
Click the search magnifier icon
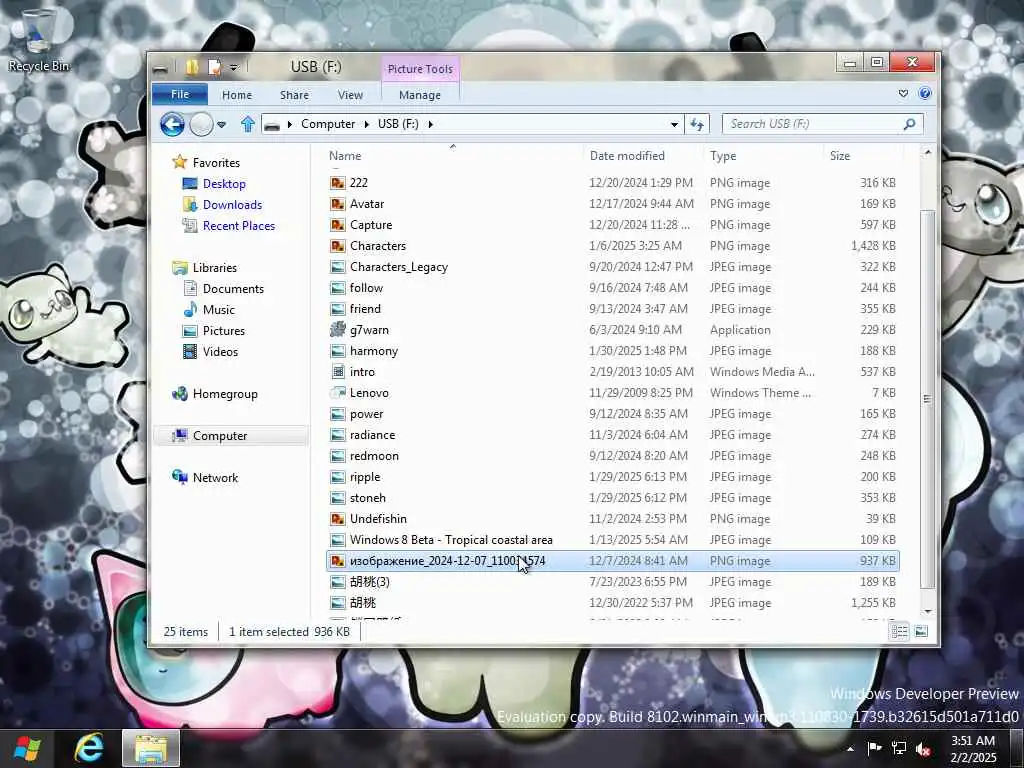tap(909, 123)
